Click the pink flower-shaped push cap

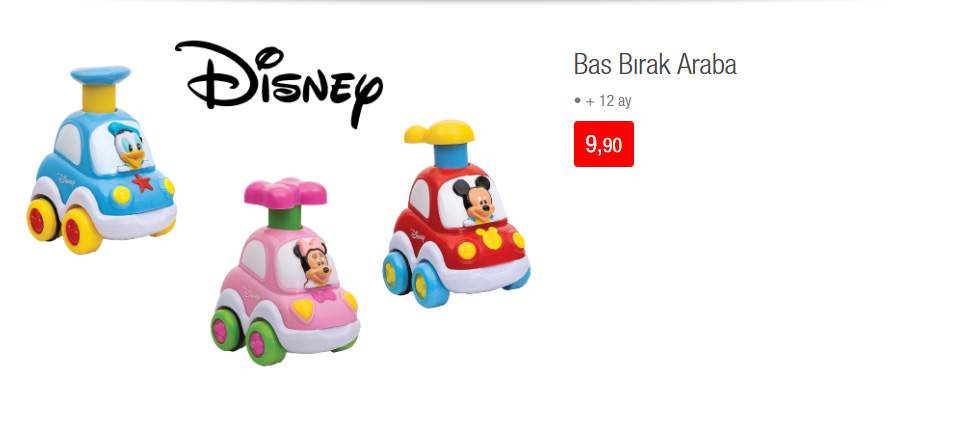click(285, 193)
